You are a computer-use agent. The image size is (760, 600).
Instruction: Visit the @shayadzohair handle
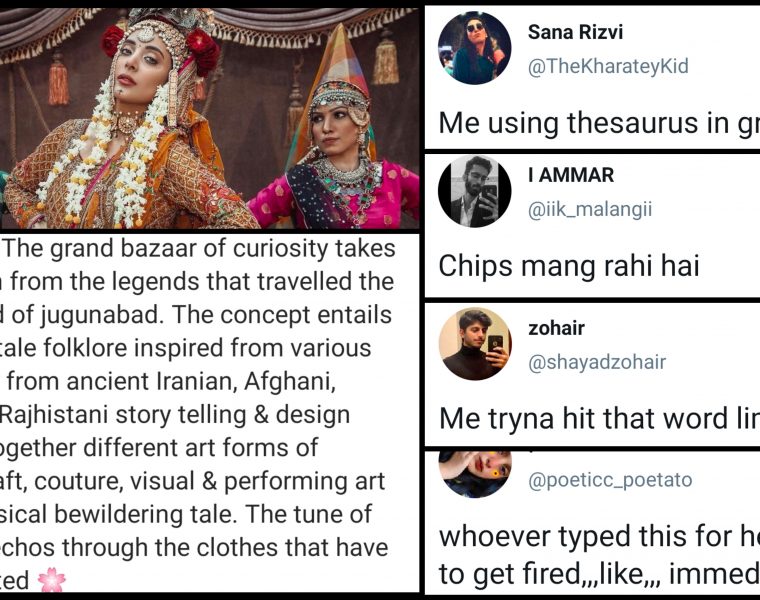point(596,362)
